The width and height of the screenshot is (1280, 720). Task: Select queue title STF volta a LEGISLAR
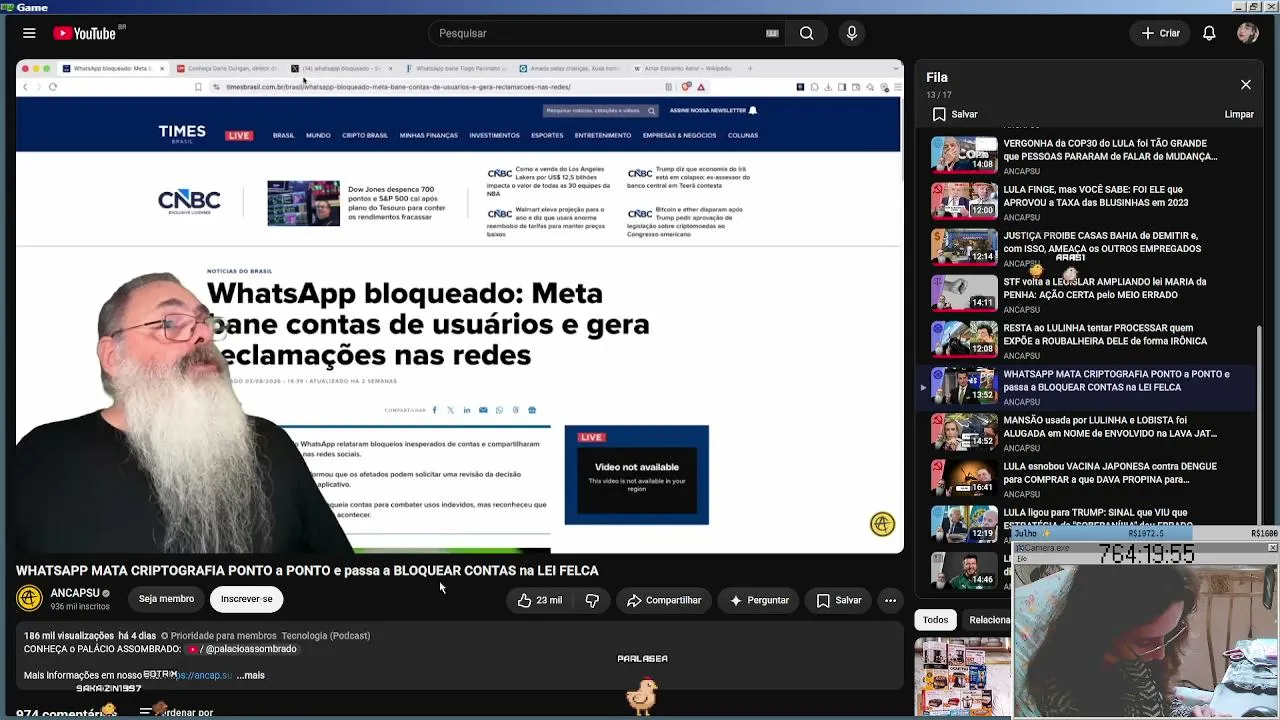point(1104,288)
